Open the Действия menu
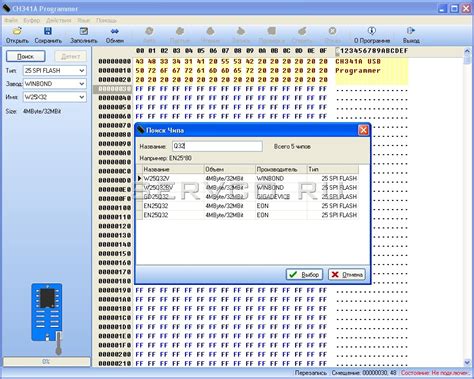Viewport: 474px width, 379px height. 59,20
